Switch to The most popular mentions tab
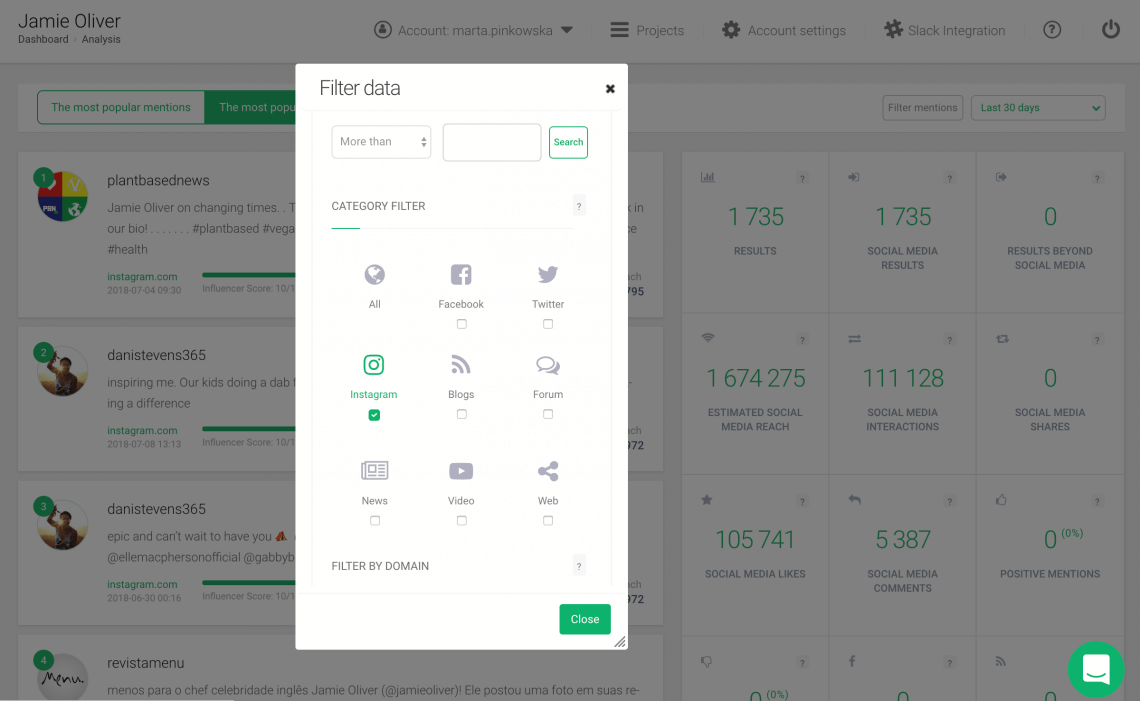The width and height of the screenshot is (1140, 701). [121, 108]
